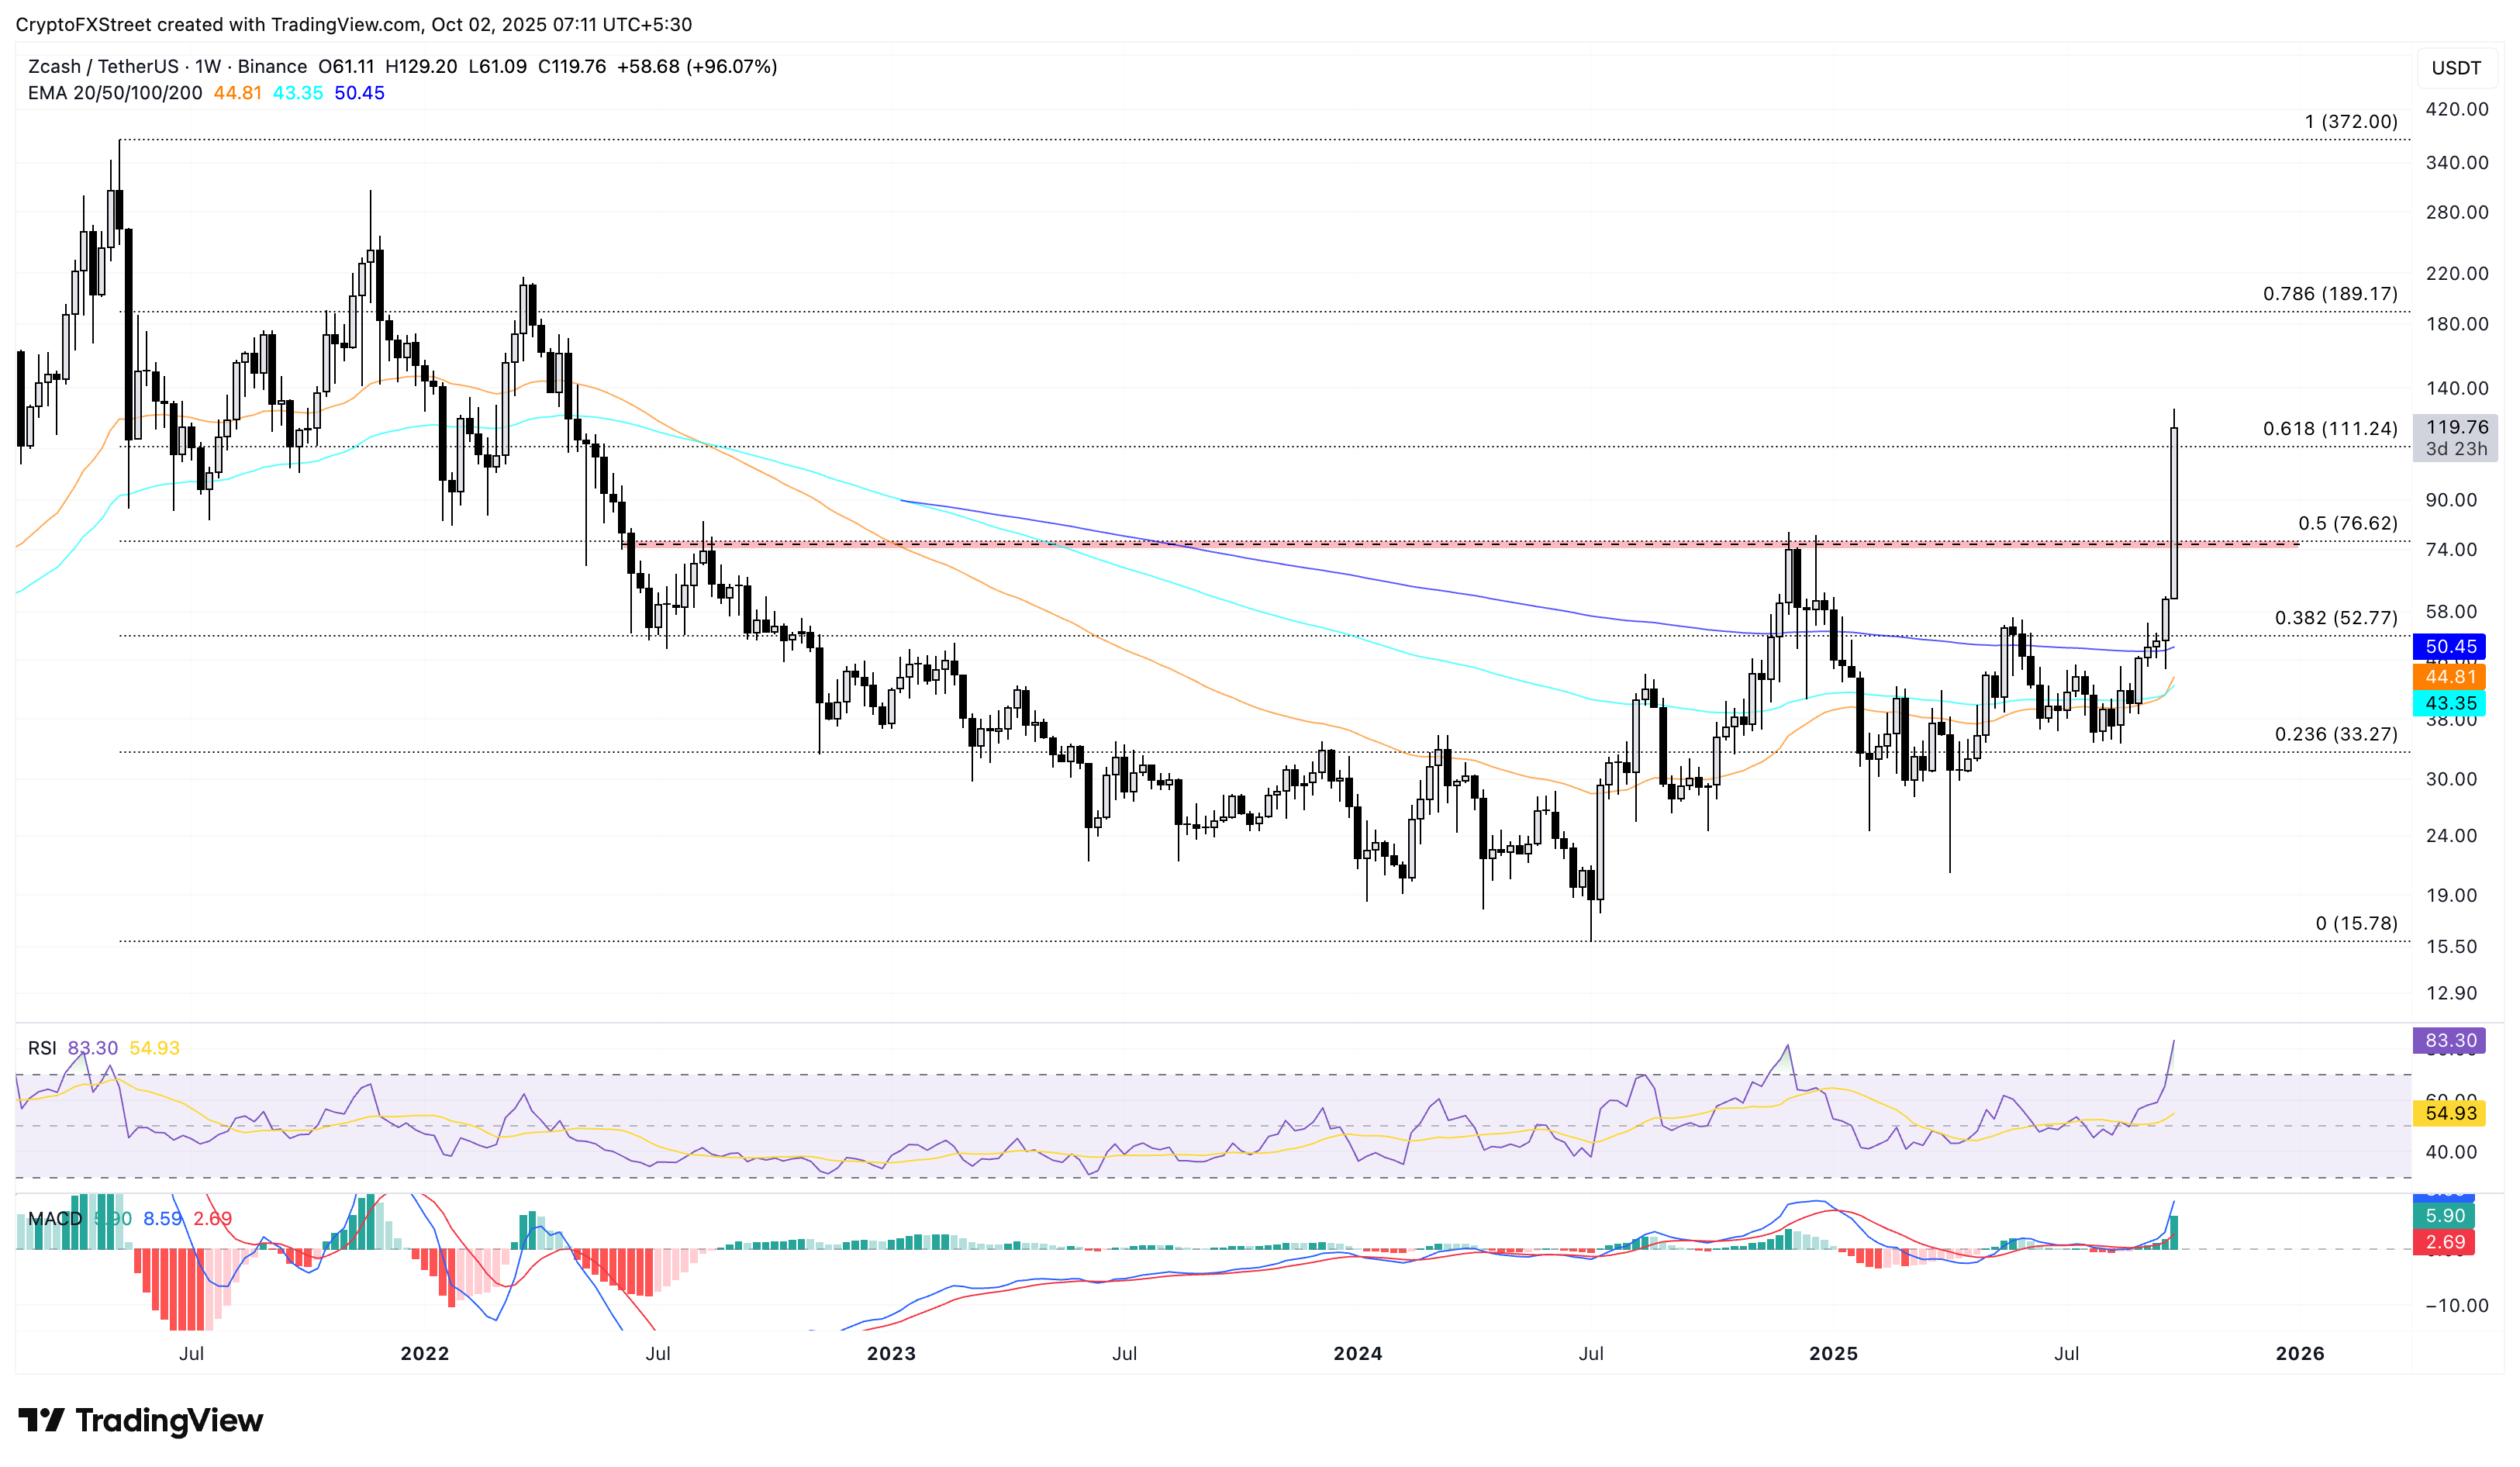
Task: Click the TradingView logo icon
Action: 41,1419
